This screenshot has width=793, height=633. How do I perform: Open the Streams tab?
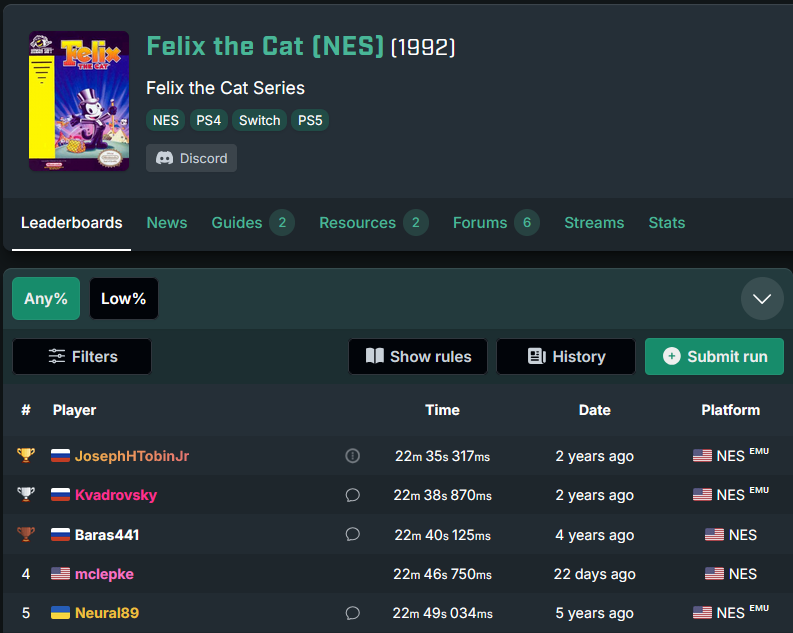[x=594, y=223]
